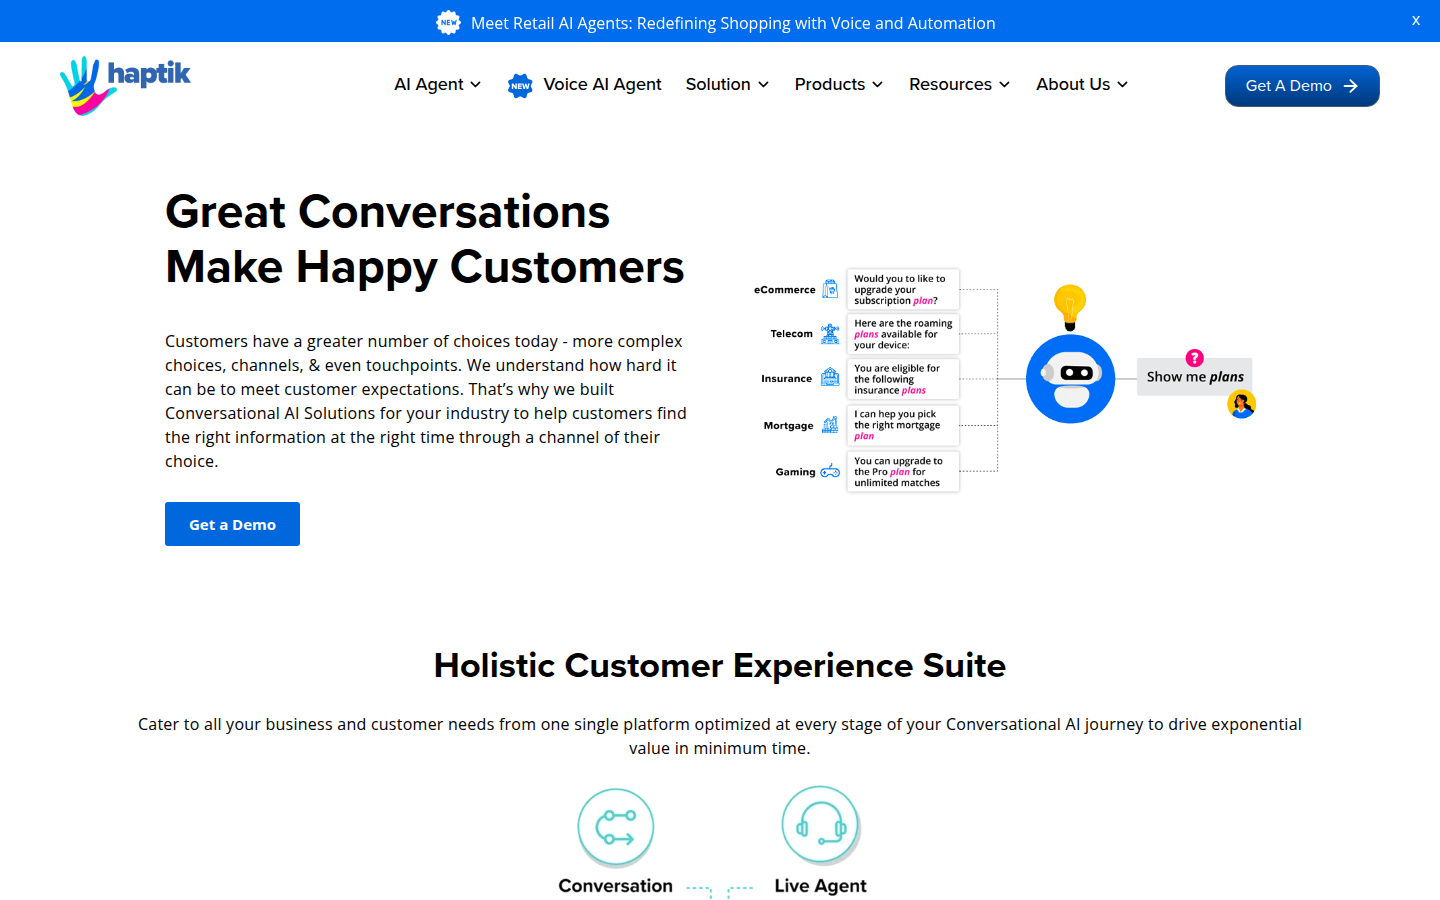Dismiss the top announcement banner
This screenshot has height=900, width=1440.
coord(1415,20)
